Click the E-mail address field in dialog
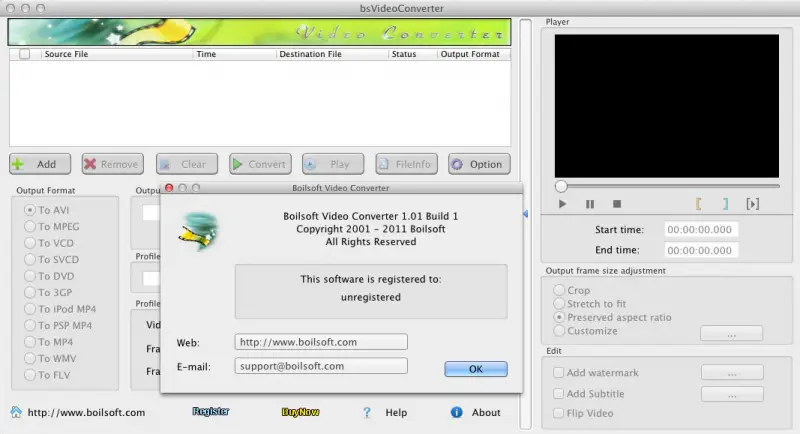The height and width of the screenshot is (434, 800). click(x=321, y=366)
